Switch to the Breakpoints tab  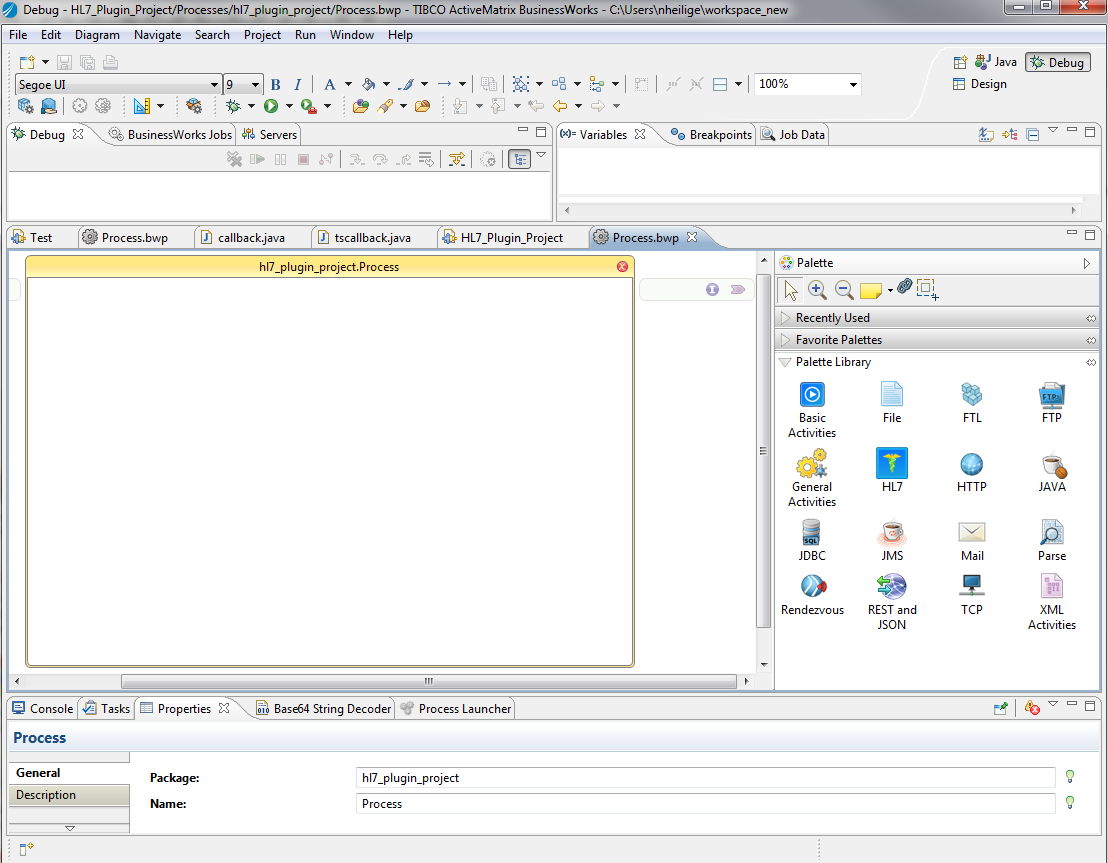712,135
